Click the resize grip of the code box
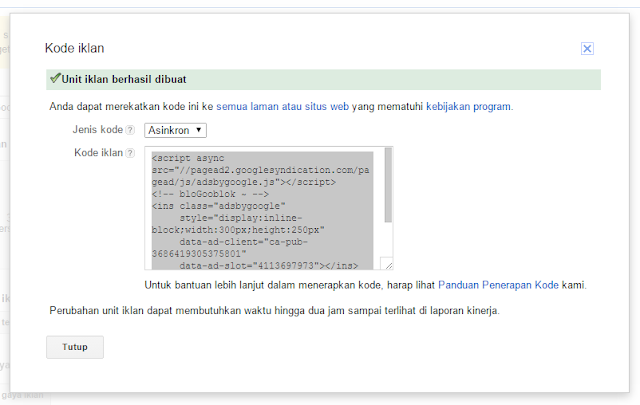Screen dimensions: 640x405 pyautogui.click(x=387, y=264)
